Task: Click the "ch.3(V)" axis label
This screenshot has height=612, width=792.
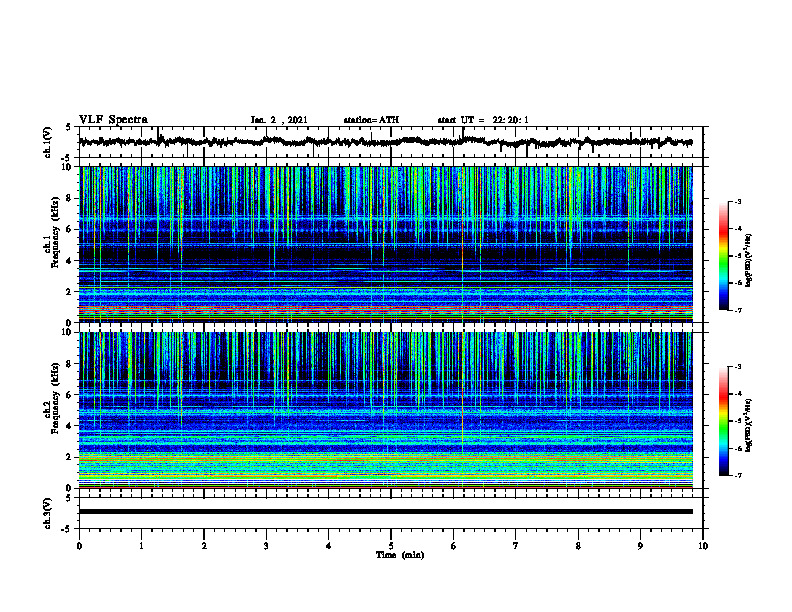Action: (48, 513)
